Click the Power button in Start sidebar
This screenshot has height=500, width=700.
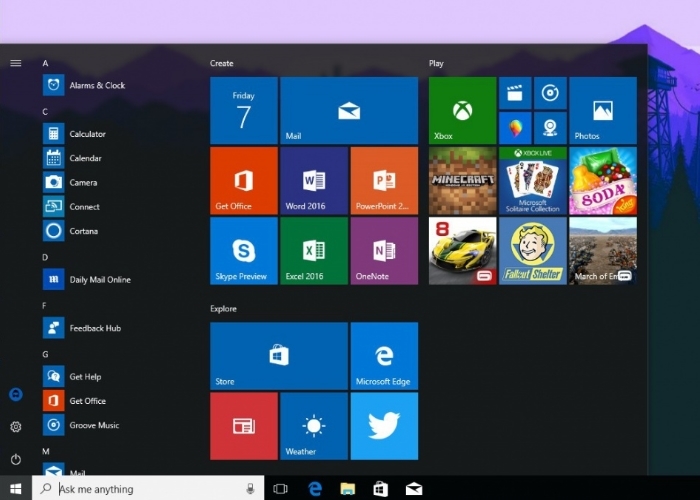16,459
